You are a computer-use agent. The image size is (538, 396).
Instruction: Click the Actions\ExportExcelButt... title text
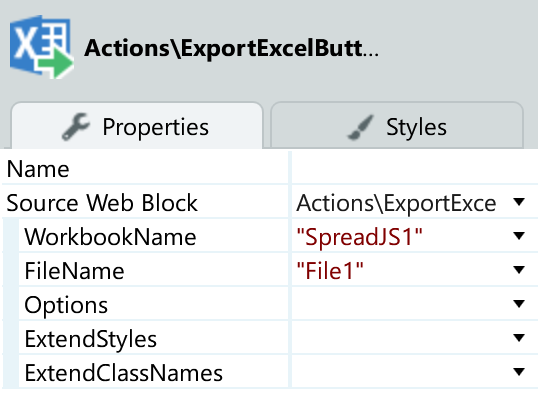point(232,48)
